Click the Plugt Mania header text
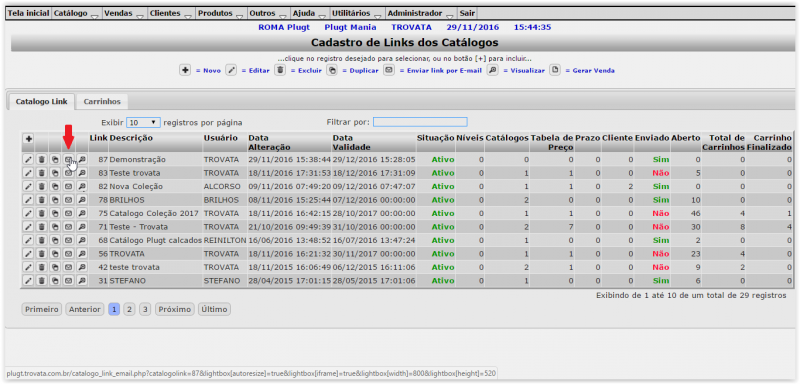Viewport: 800px width, 384px height. tap(351, 28)
